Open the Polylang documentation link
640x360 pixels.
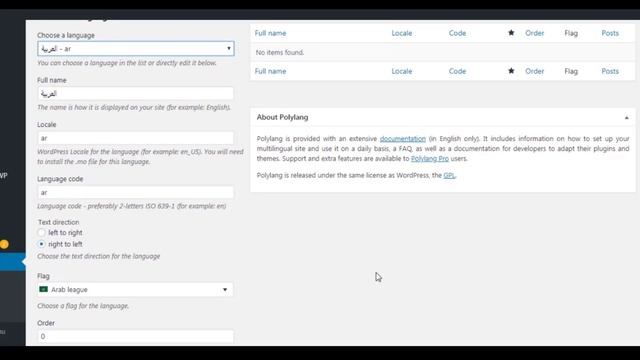[x=402, y=139]
